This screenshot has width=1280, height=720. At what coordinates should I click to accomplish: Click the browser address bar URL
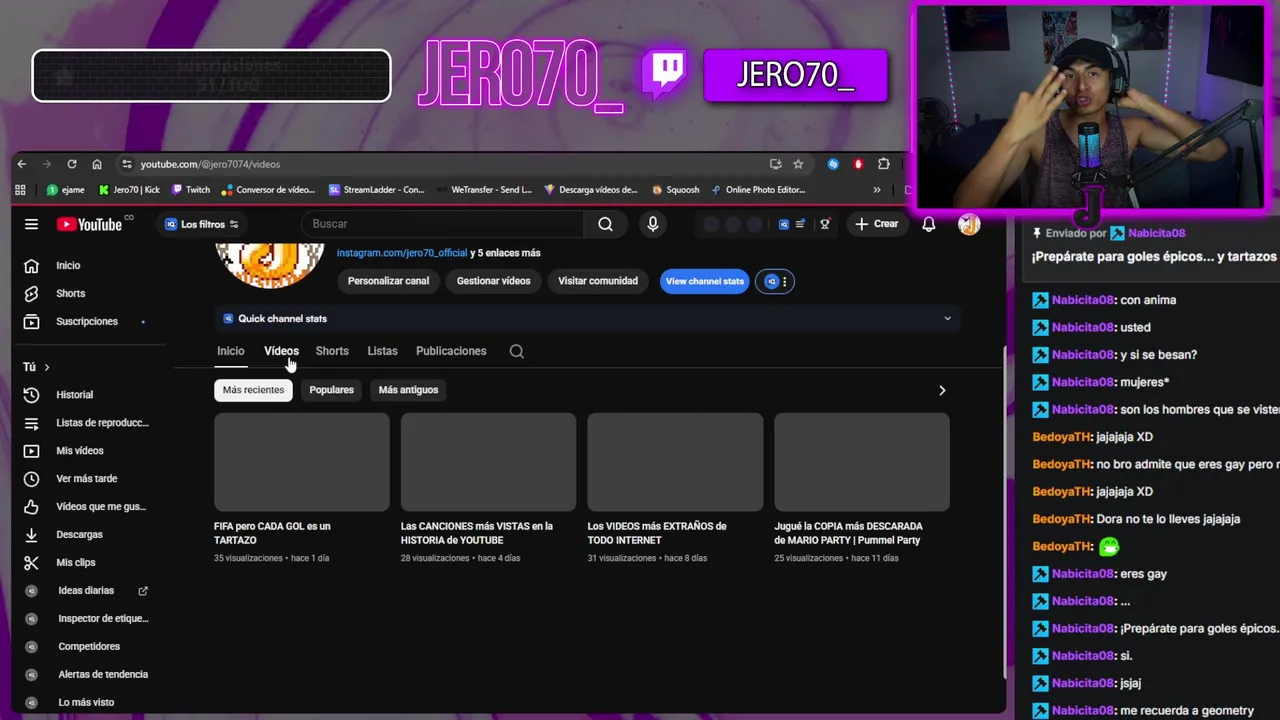[x=210, y=164]
